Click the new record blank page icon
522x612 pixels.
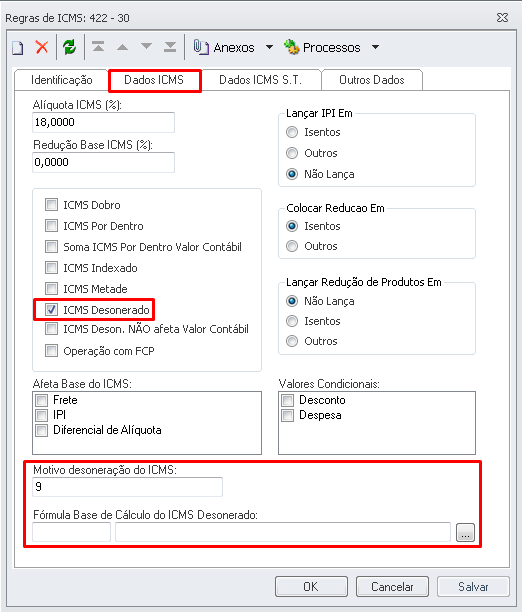tap(18, 48)
